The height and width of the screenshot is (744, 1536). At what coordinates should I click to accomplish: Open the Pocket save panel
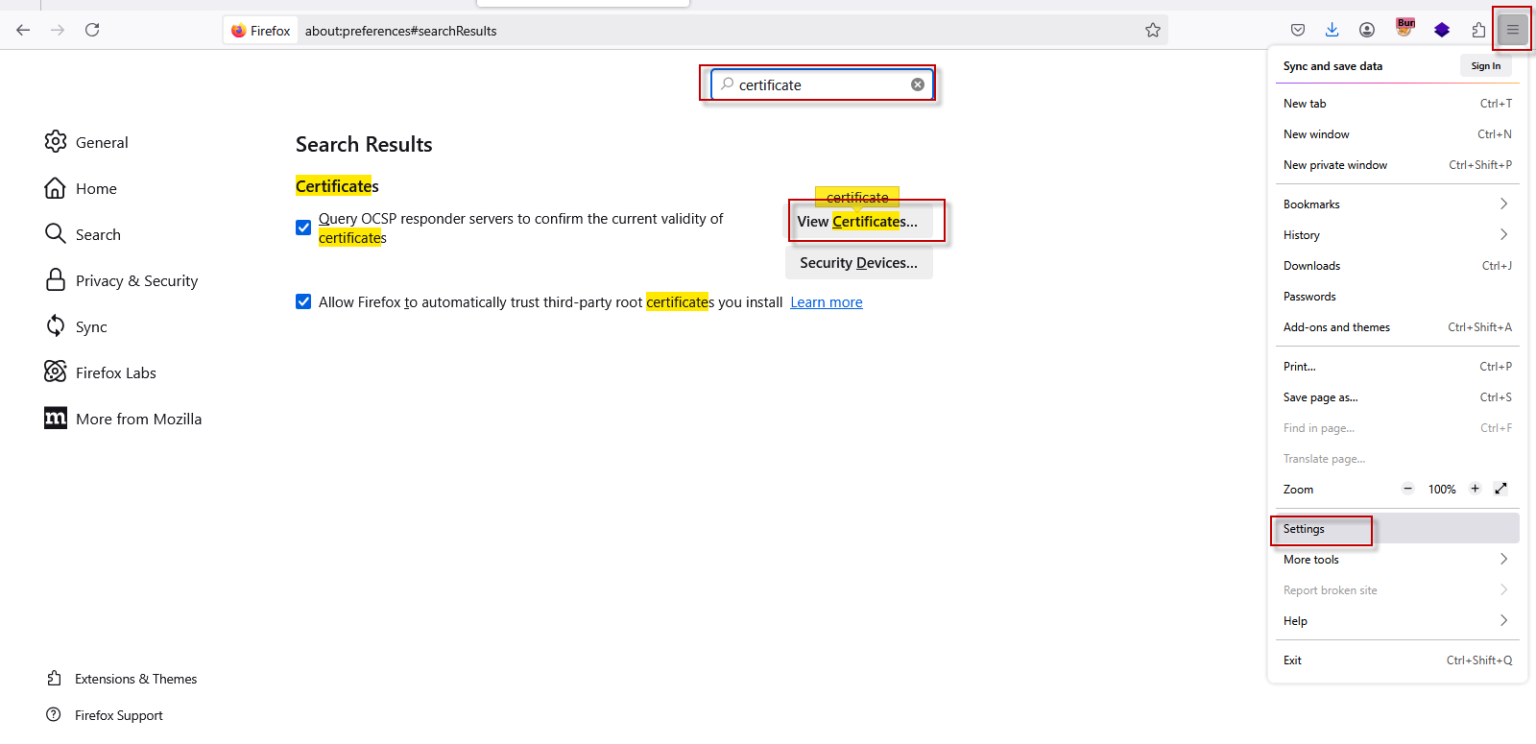click(x=1297, y=30)
